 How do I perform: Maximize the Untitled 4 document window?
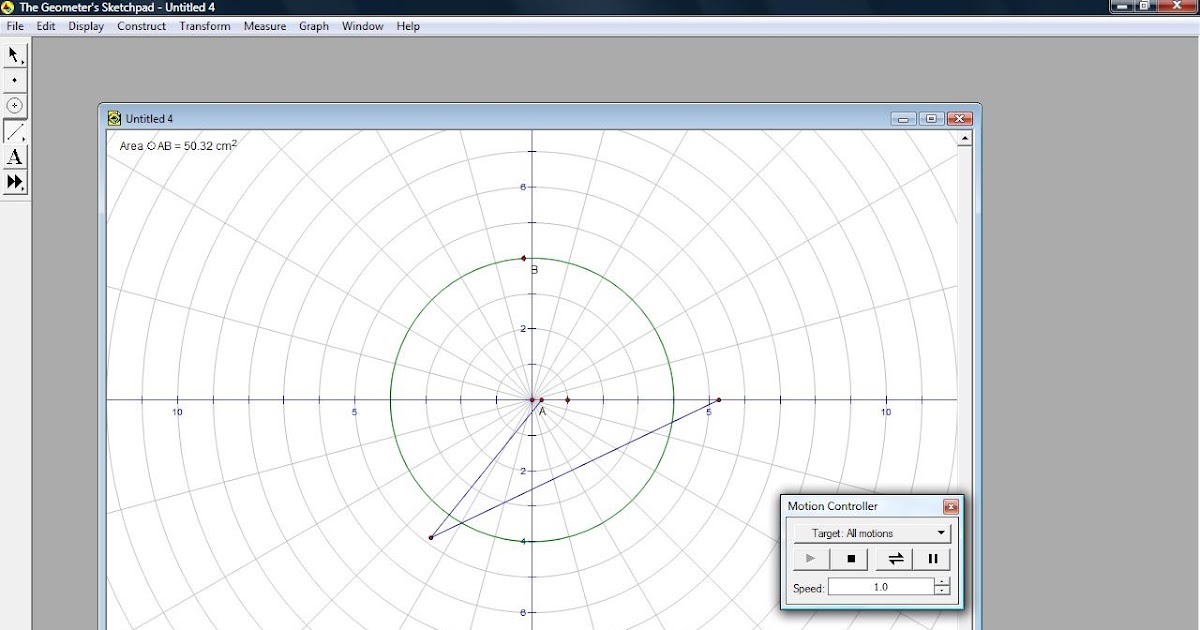click(x=932, y=118)
